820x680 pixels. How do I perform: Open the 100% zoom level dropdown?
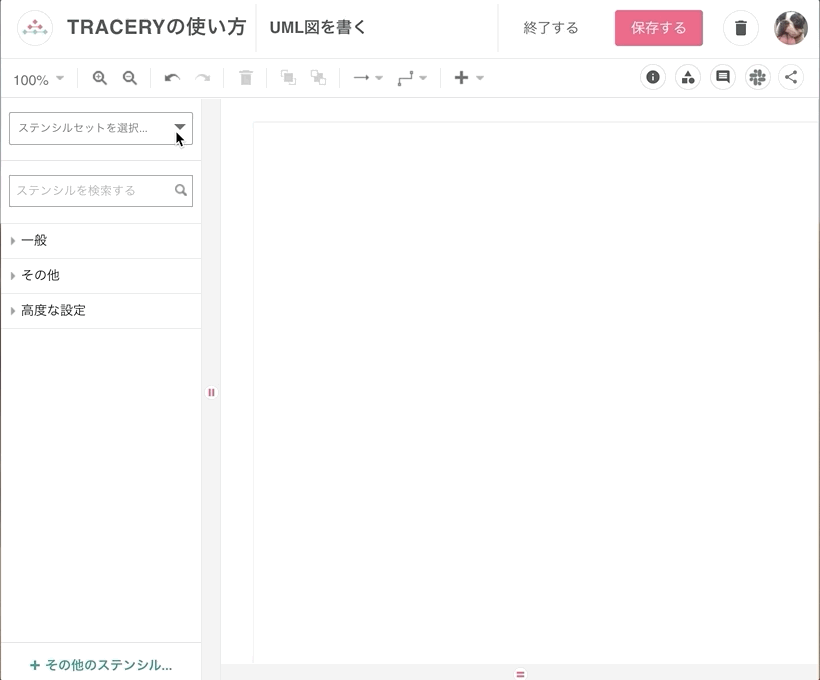point(38,77)
